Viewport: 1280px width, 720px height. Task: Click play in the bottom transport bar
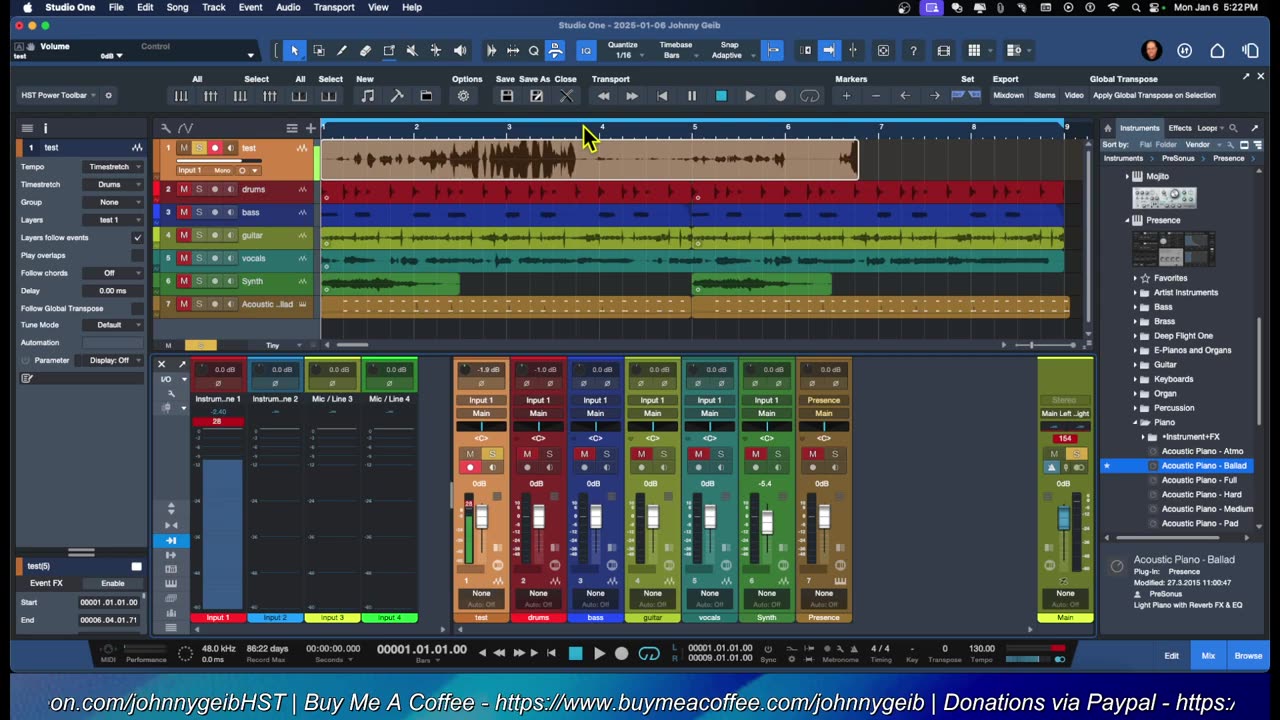tap(598, 654)
